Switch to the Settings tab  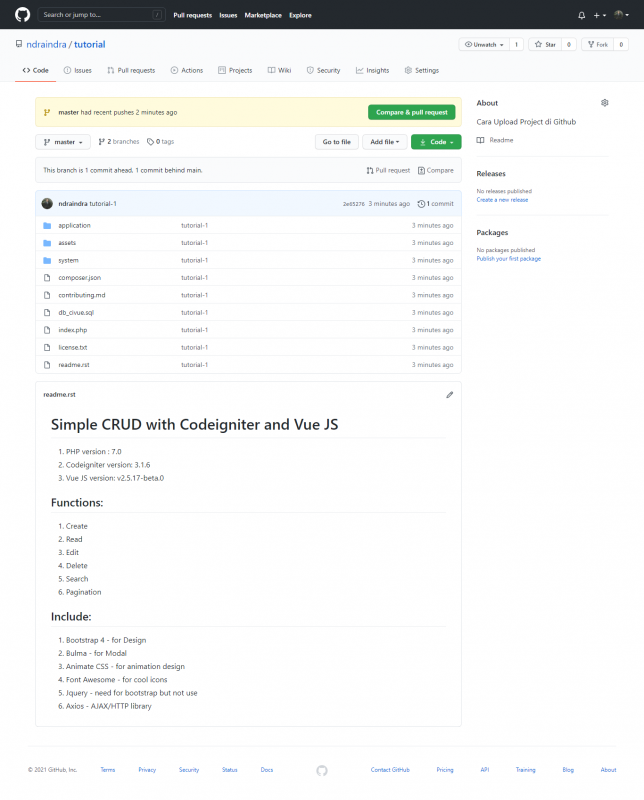(421, 71)
